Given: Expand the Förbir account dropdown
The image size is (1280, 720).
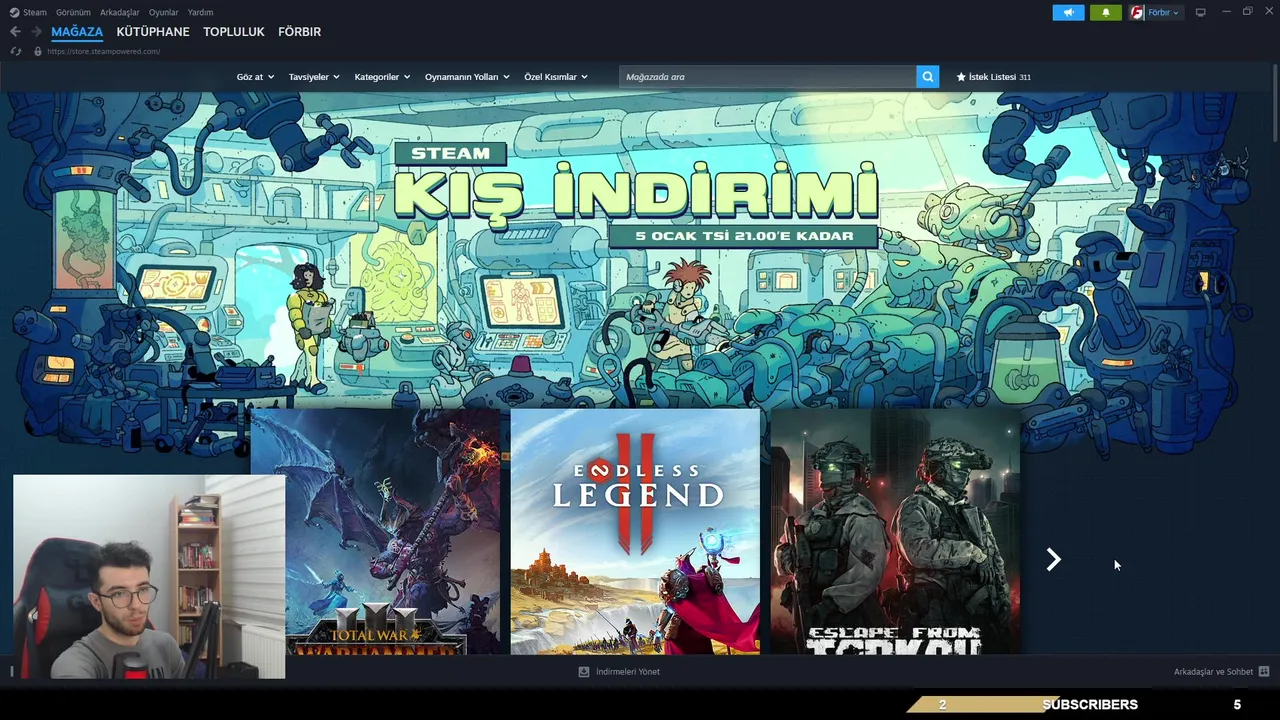Looking at the screenshot, I should click(x=1163, y=12).
